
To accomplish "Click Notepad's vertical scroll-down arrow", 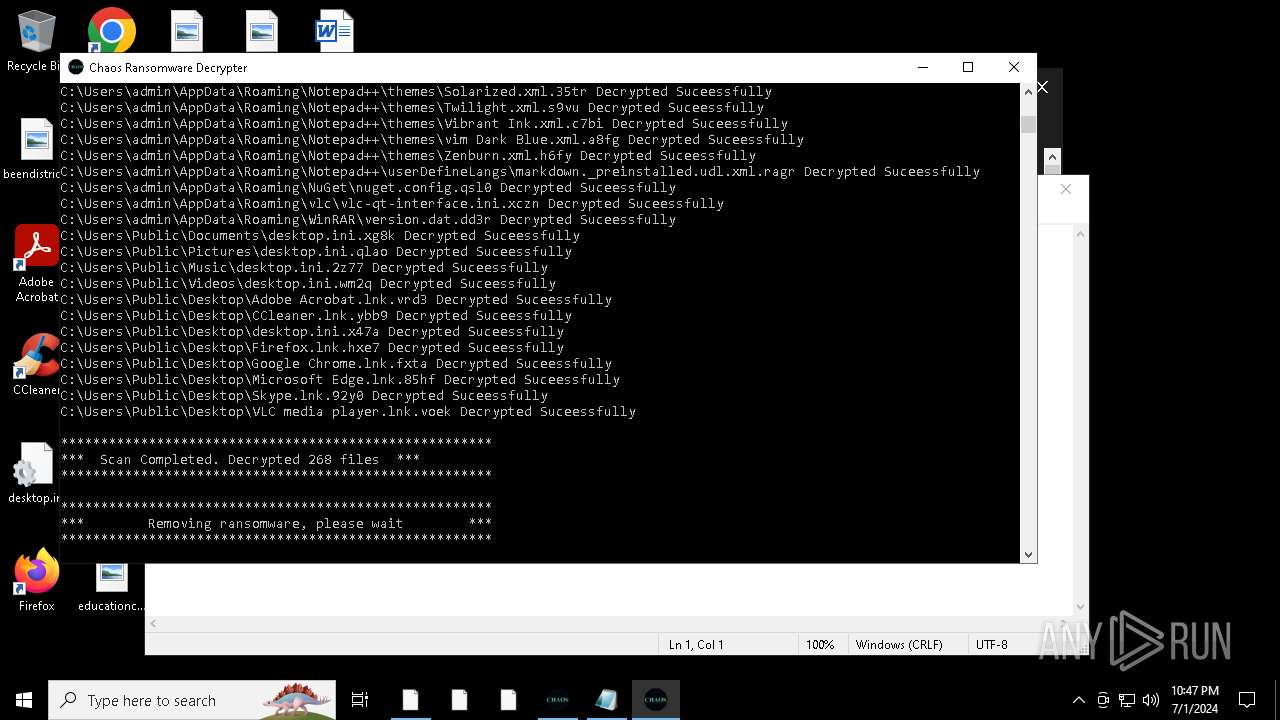I will tap(1080, 606).
